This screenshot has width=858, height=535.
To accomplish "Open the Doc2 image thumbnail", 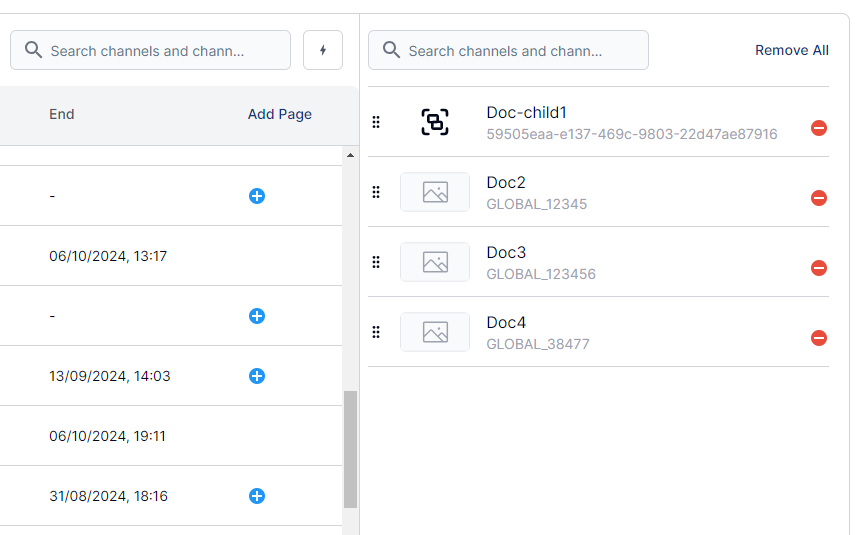I will 434,192.
